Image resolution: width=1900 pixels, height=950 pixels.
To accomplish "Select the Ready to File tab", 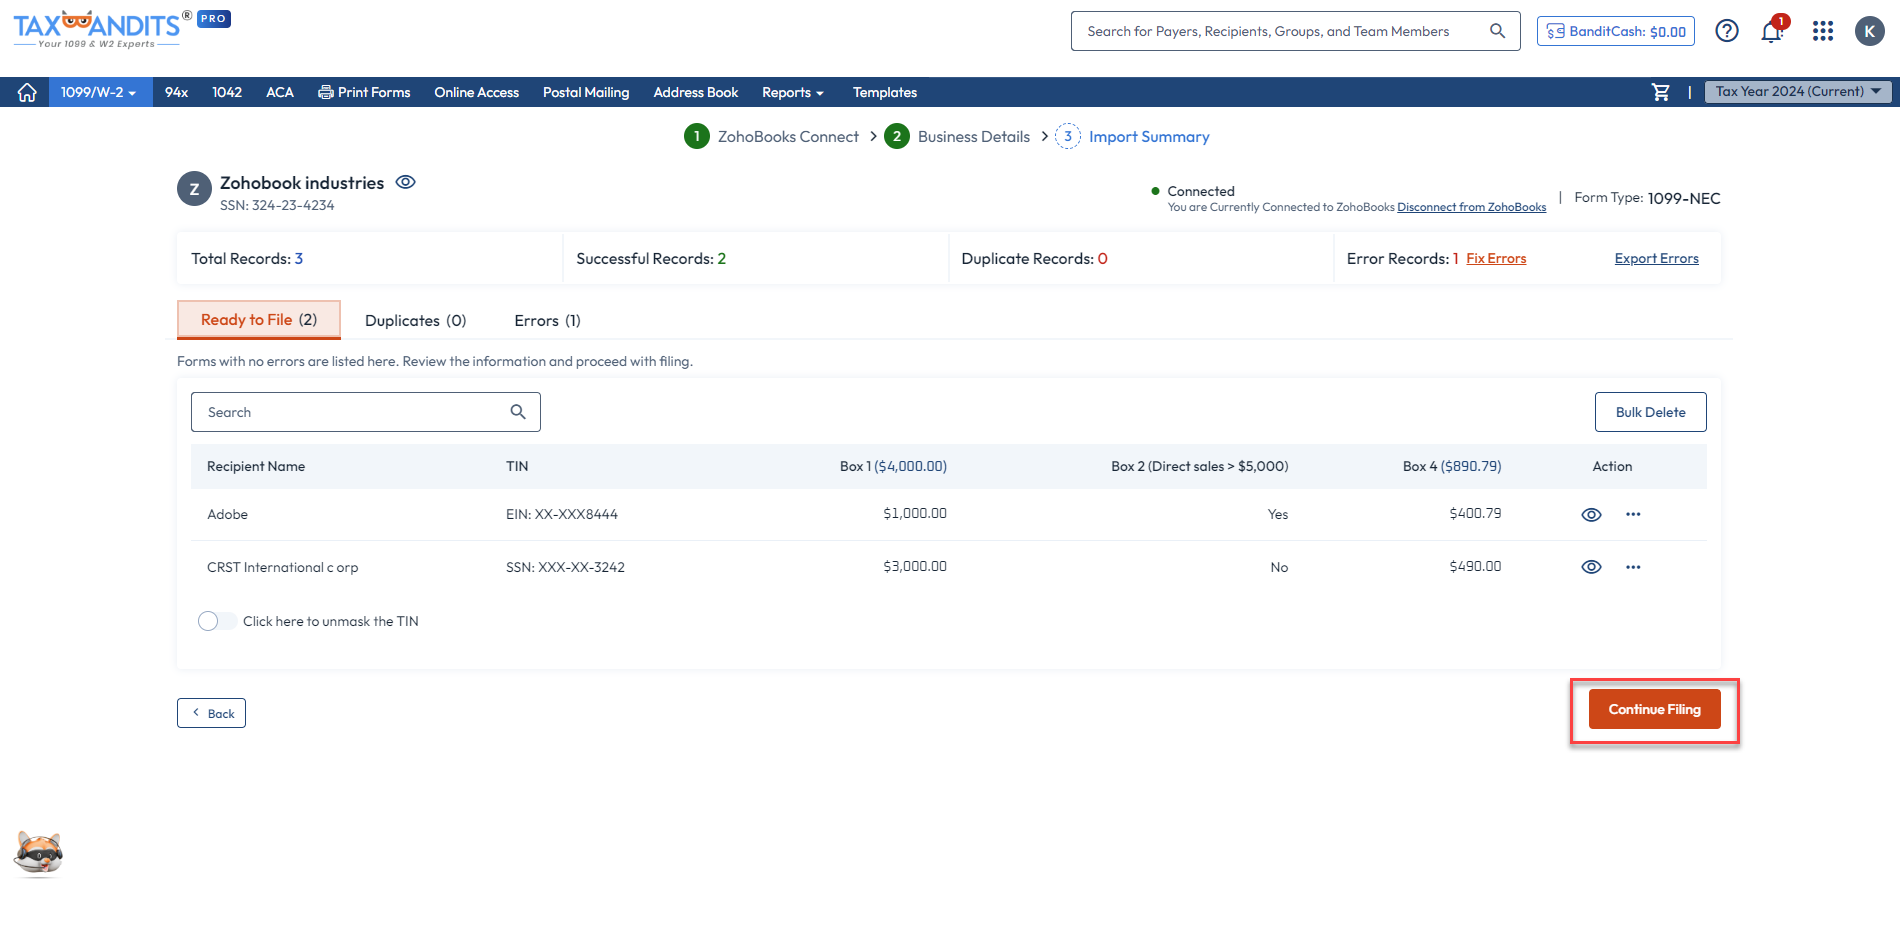I will pyautogui.click(x=259, y=320).
